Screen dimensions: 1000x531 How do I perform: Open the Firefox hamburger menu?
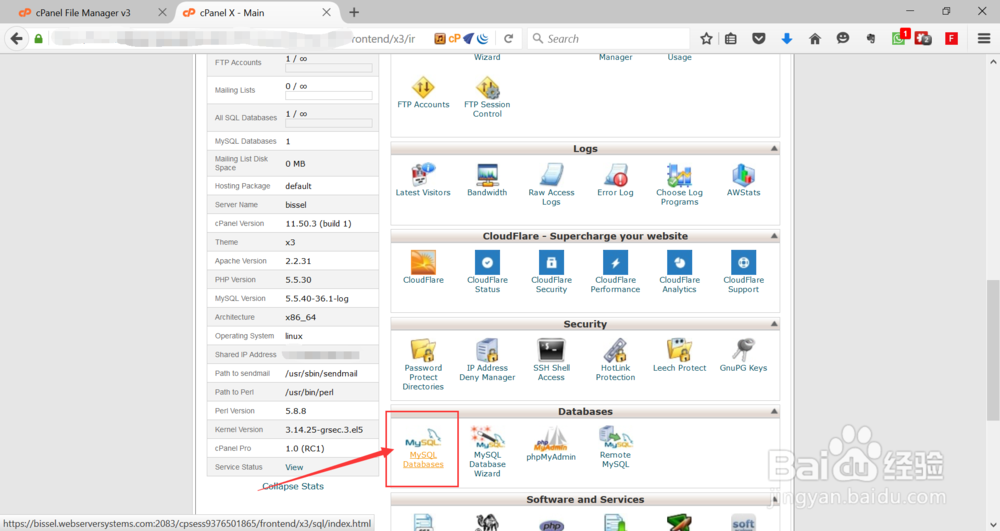pyautogui.click(x=984, y=39)
